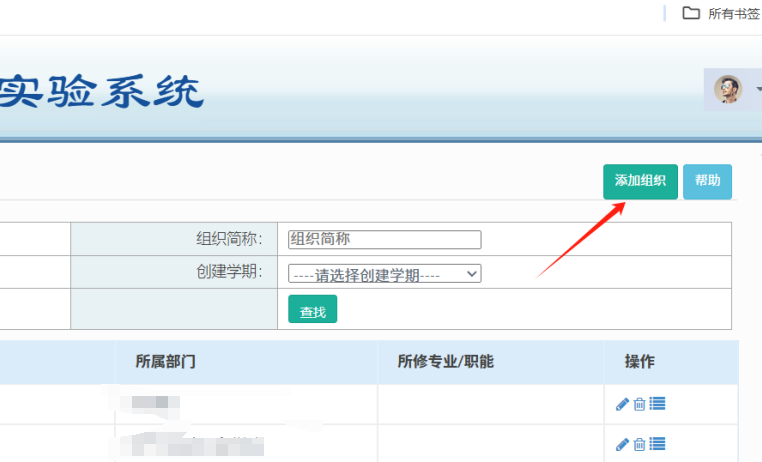This screenshot has width=762, height=462.
Task: Click the 查找 search button
Action: pos(312,309)
